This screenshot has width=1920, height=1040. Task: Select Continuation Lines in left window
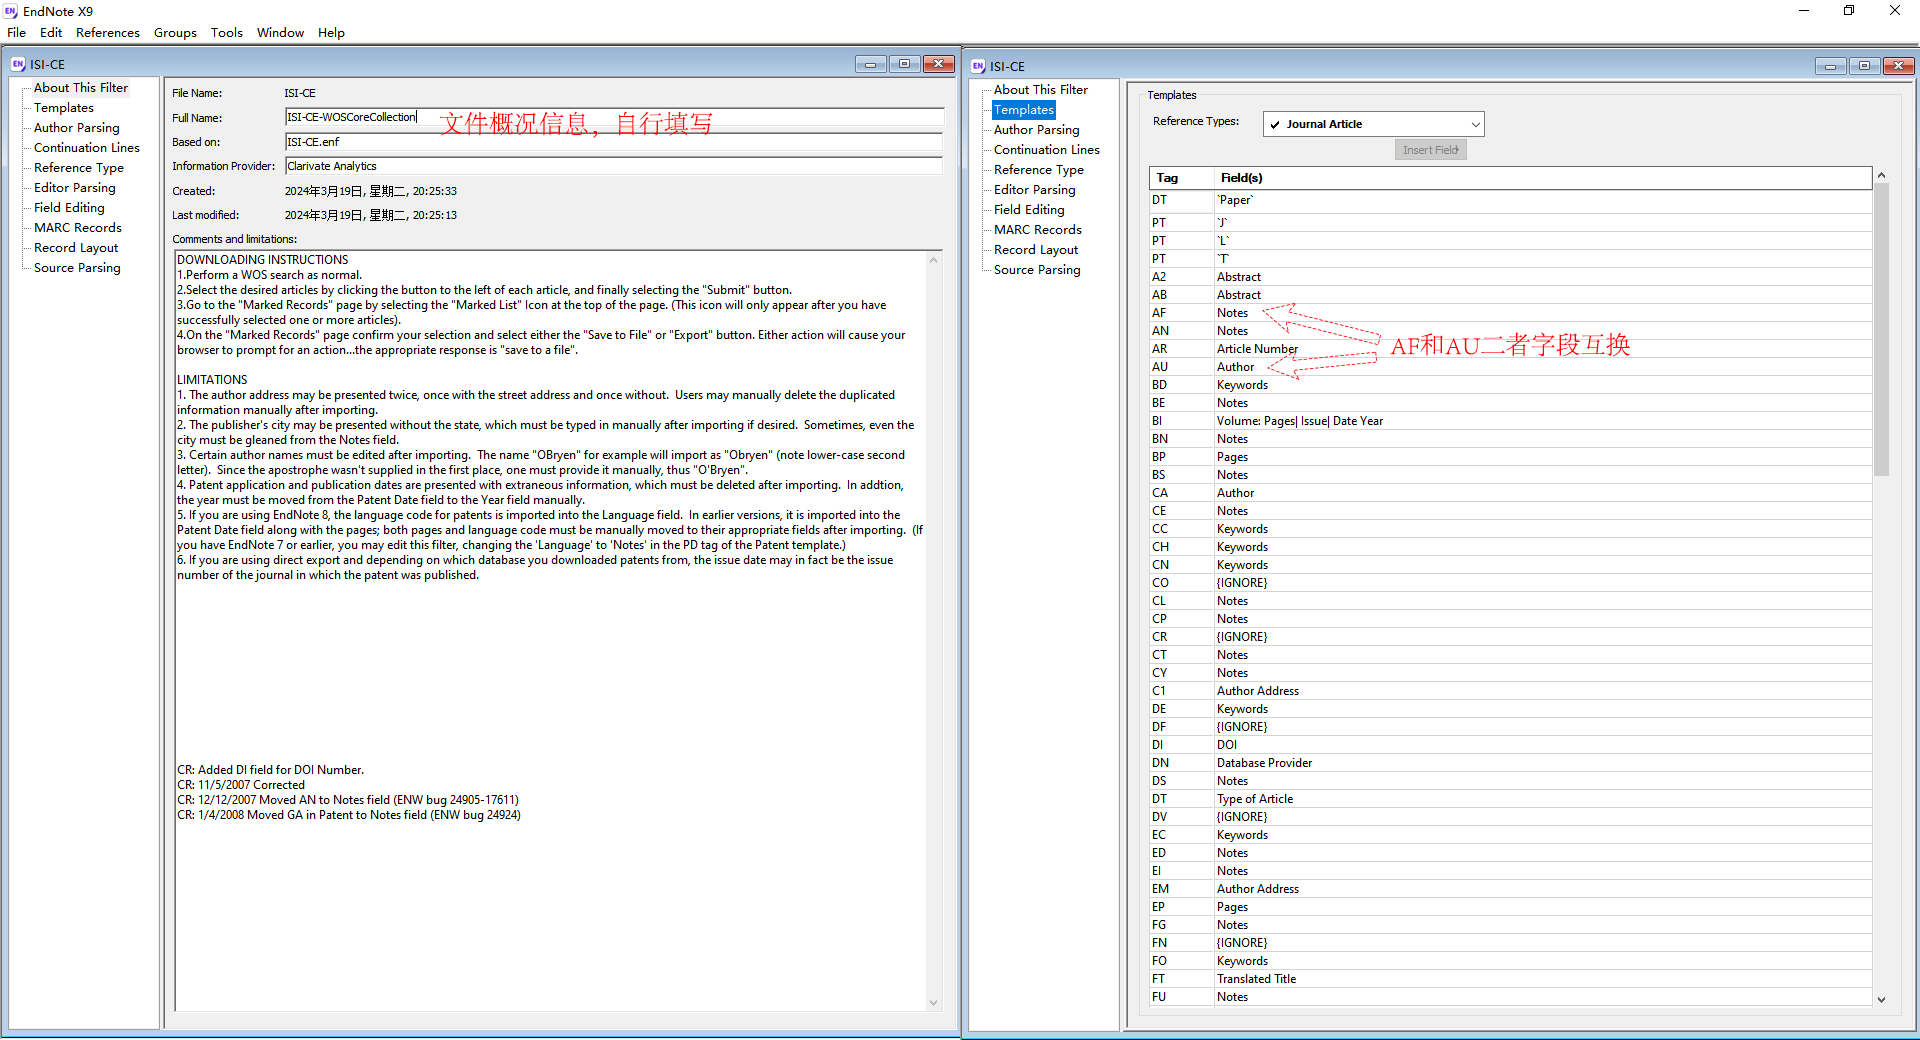87,148
